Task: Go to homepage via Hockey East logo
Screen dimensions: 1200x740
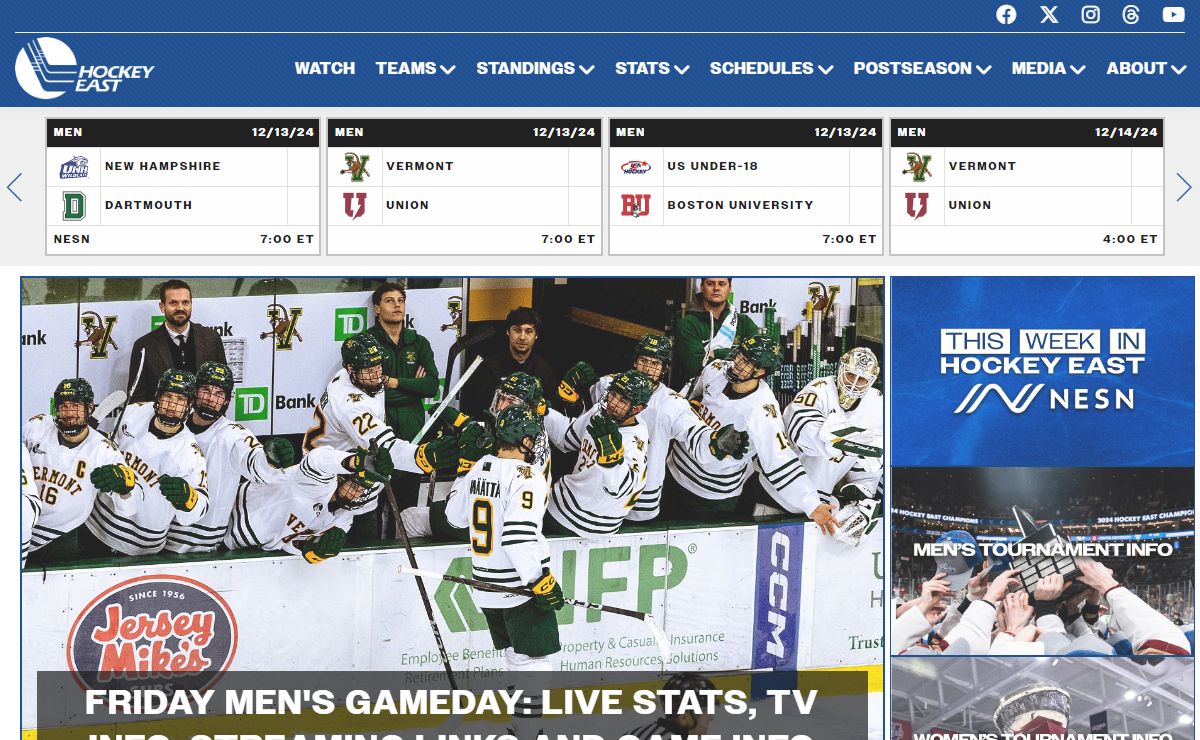Action: click(85, 69)
